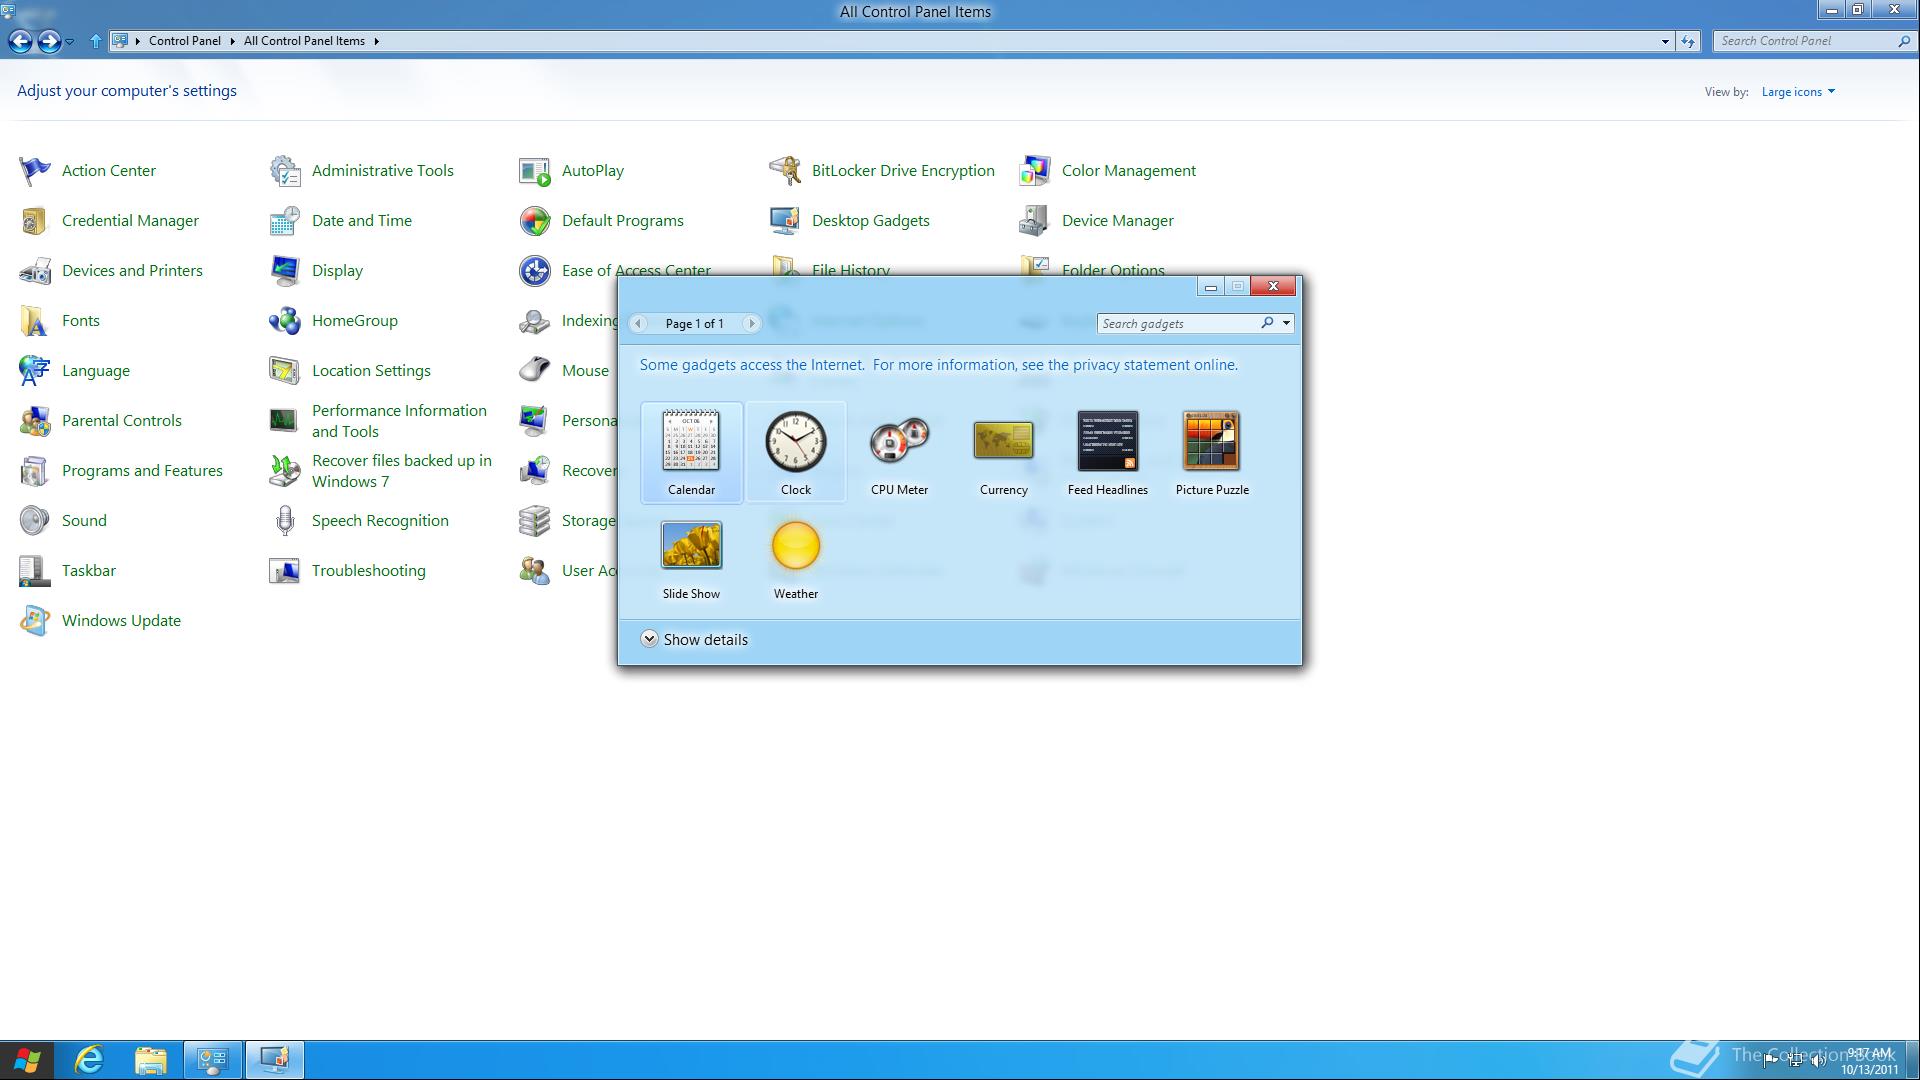Open AutoPlay icon

tap(535, 171)
